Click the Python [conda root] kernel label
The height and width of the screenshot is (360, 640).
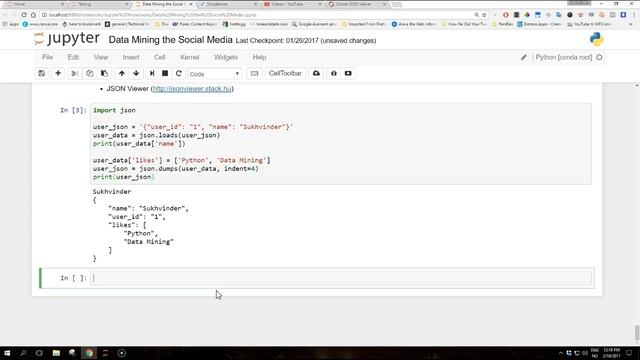click(x=564, y=58)
